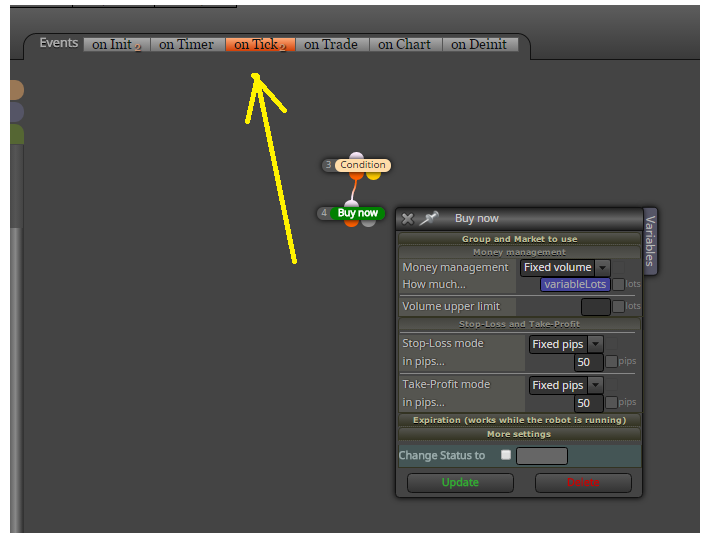Open the on Deinit events tab

tap(479, 45)
